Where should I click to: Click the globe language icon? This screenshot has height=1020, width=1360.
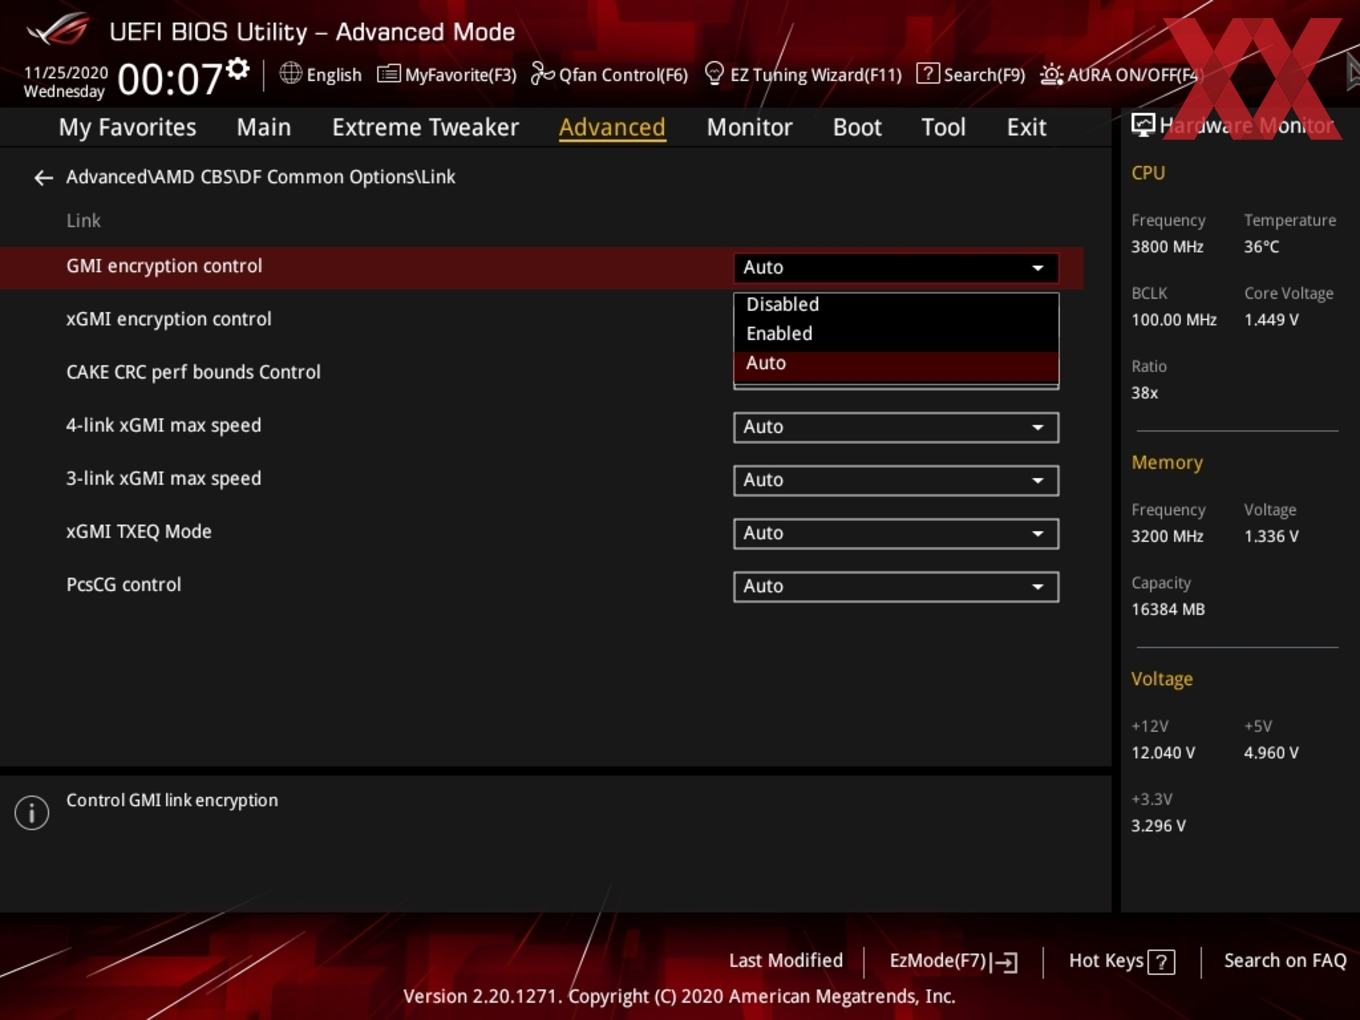coord(290,73)
